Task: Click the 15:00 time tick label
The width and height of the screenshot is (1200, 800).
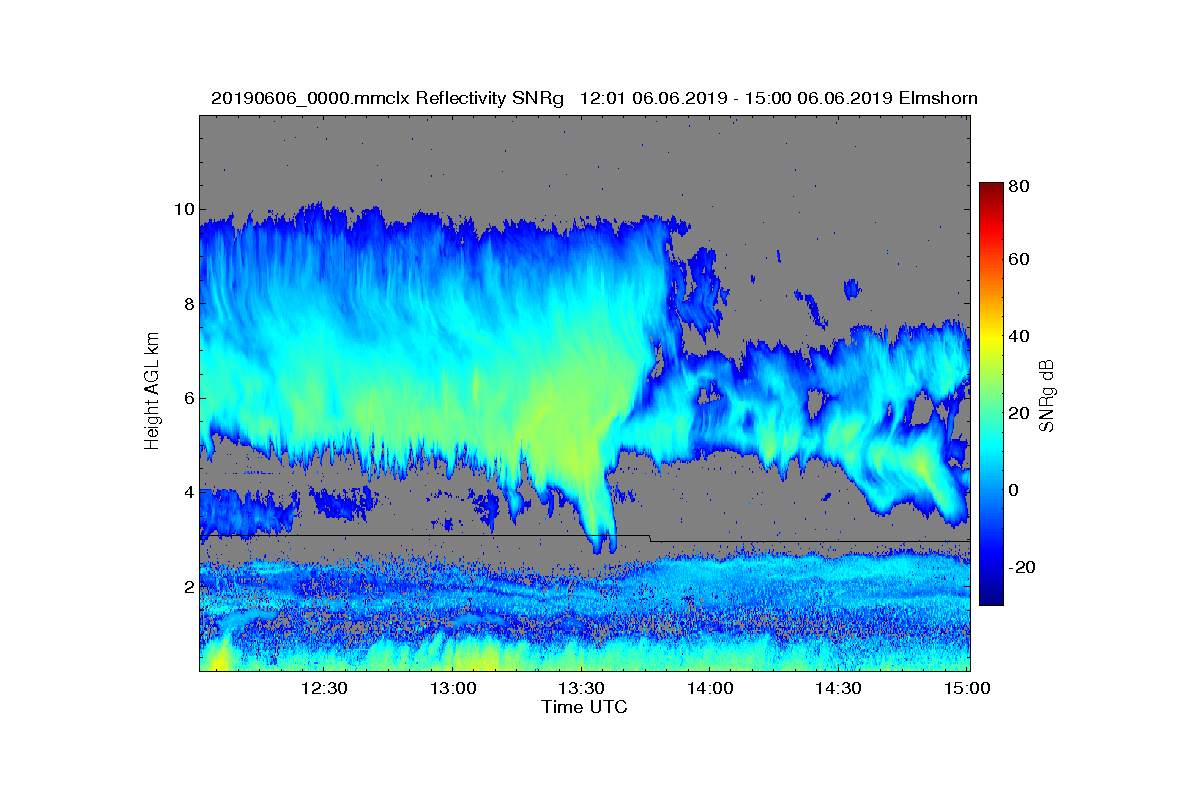Action: coord(967,688)
